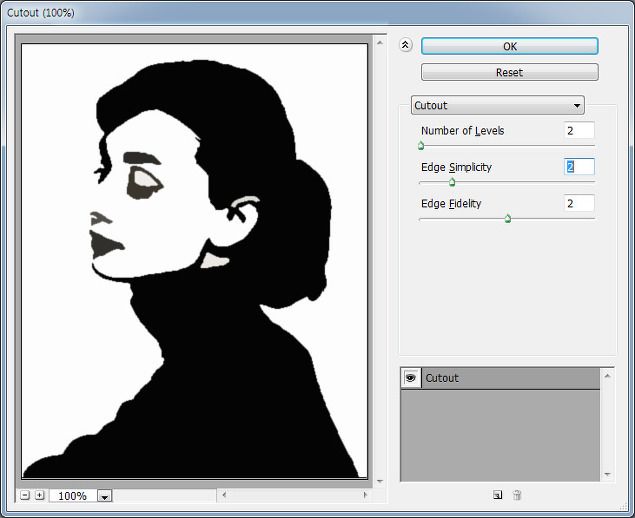Click the delete effect layer trash icon
This screenshot has height=518, width=635.
(x=517, y=495)
